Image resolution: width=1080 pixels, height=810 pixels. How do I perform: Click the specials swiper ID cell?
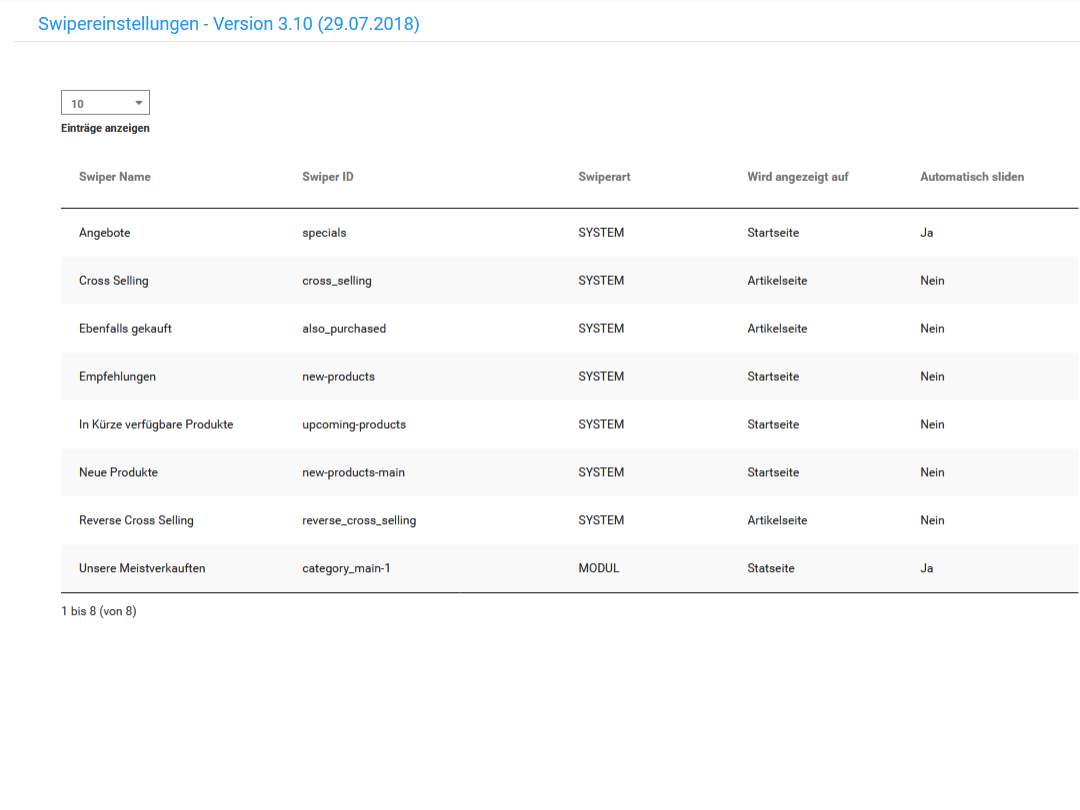(324, 233)
